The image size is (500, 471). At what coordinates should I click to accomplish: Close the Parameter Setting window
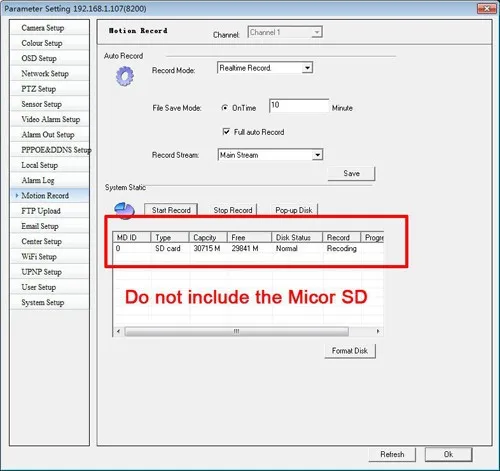(x=486, y=8)
